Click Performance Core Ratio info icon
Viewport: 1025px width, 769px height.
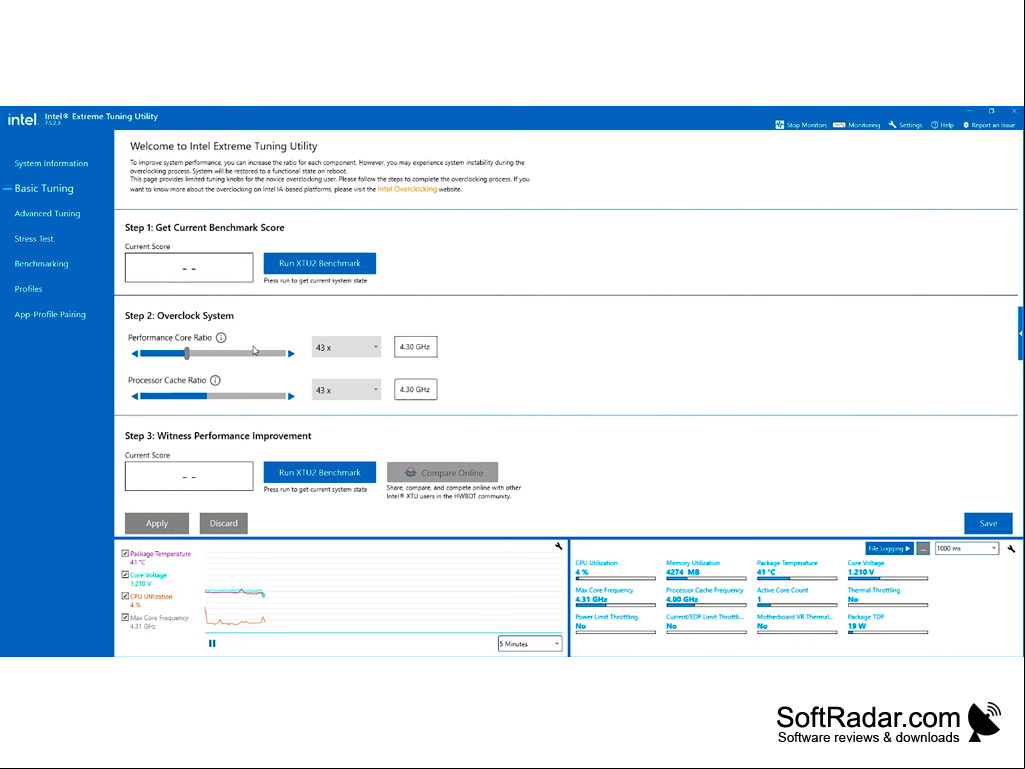pyautogui.click(x=221, y=337)
